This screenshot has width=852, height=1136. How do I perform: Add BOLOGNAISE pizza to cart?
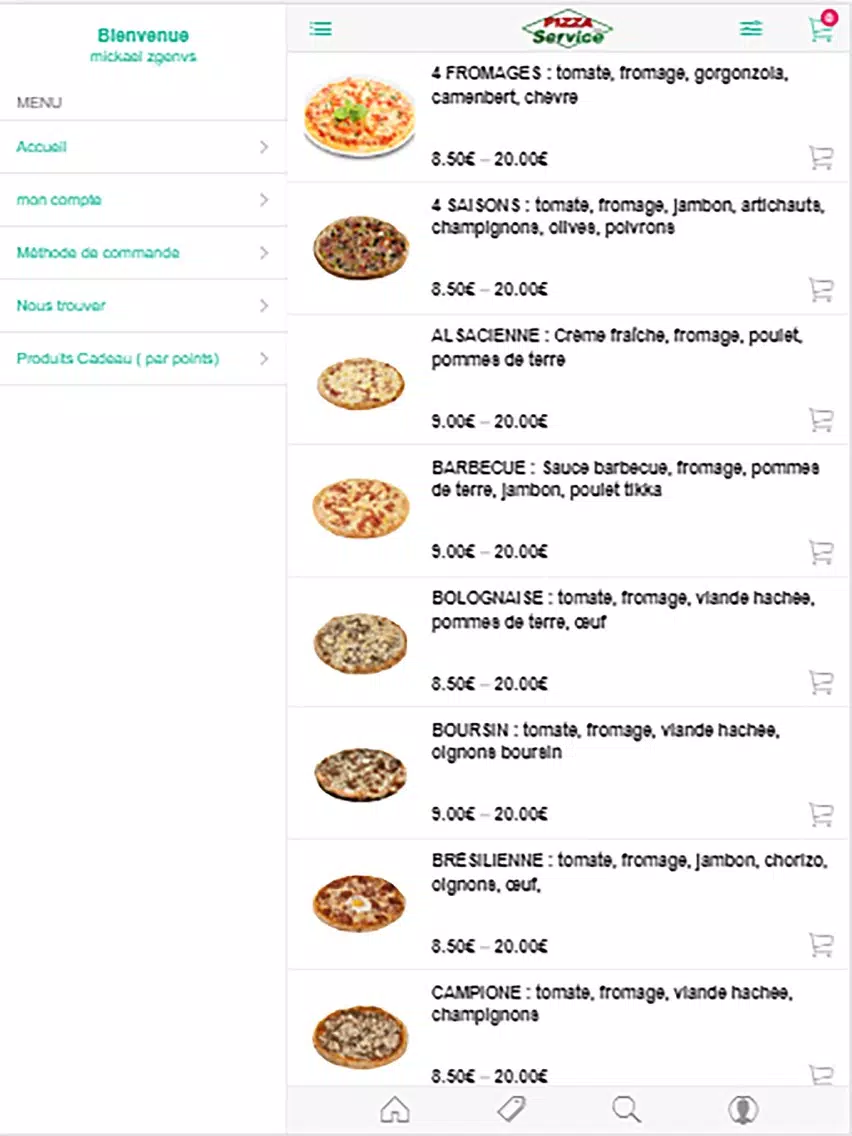tap(821, 682)
